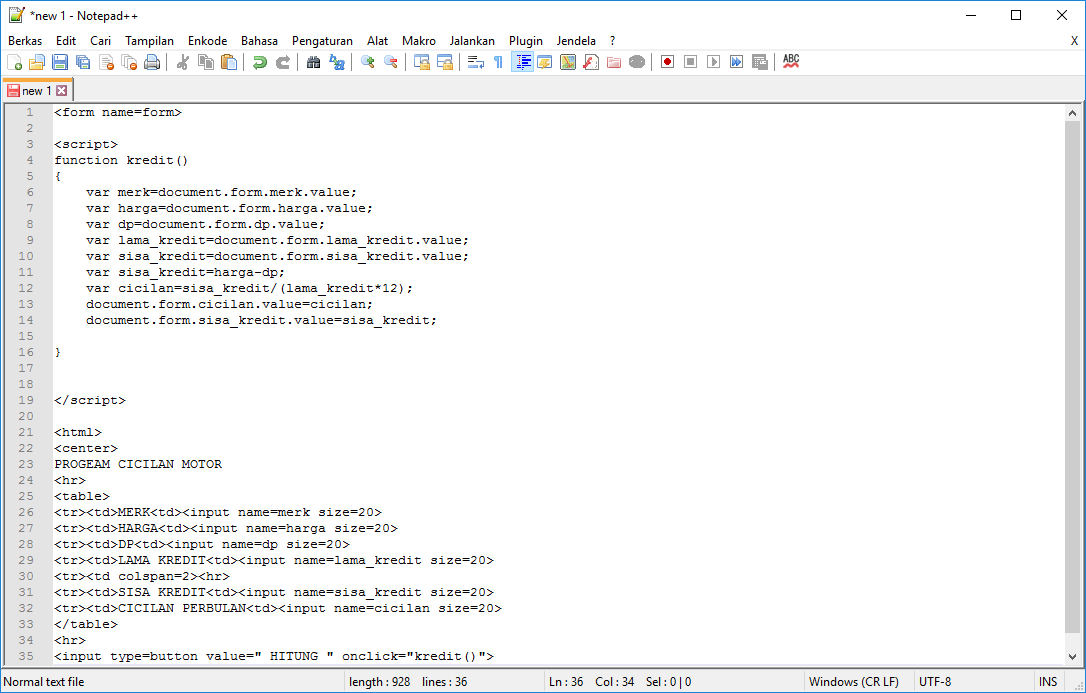Stop macro recording square icon
The image size is (1086, 693).
tap(691, 62)
